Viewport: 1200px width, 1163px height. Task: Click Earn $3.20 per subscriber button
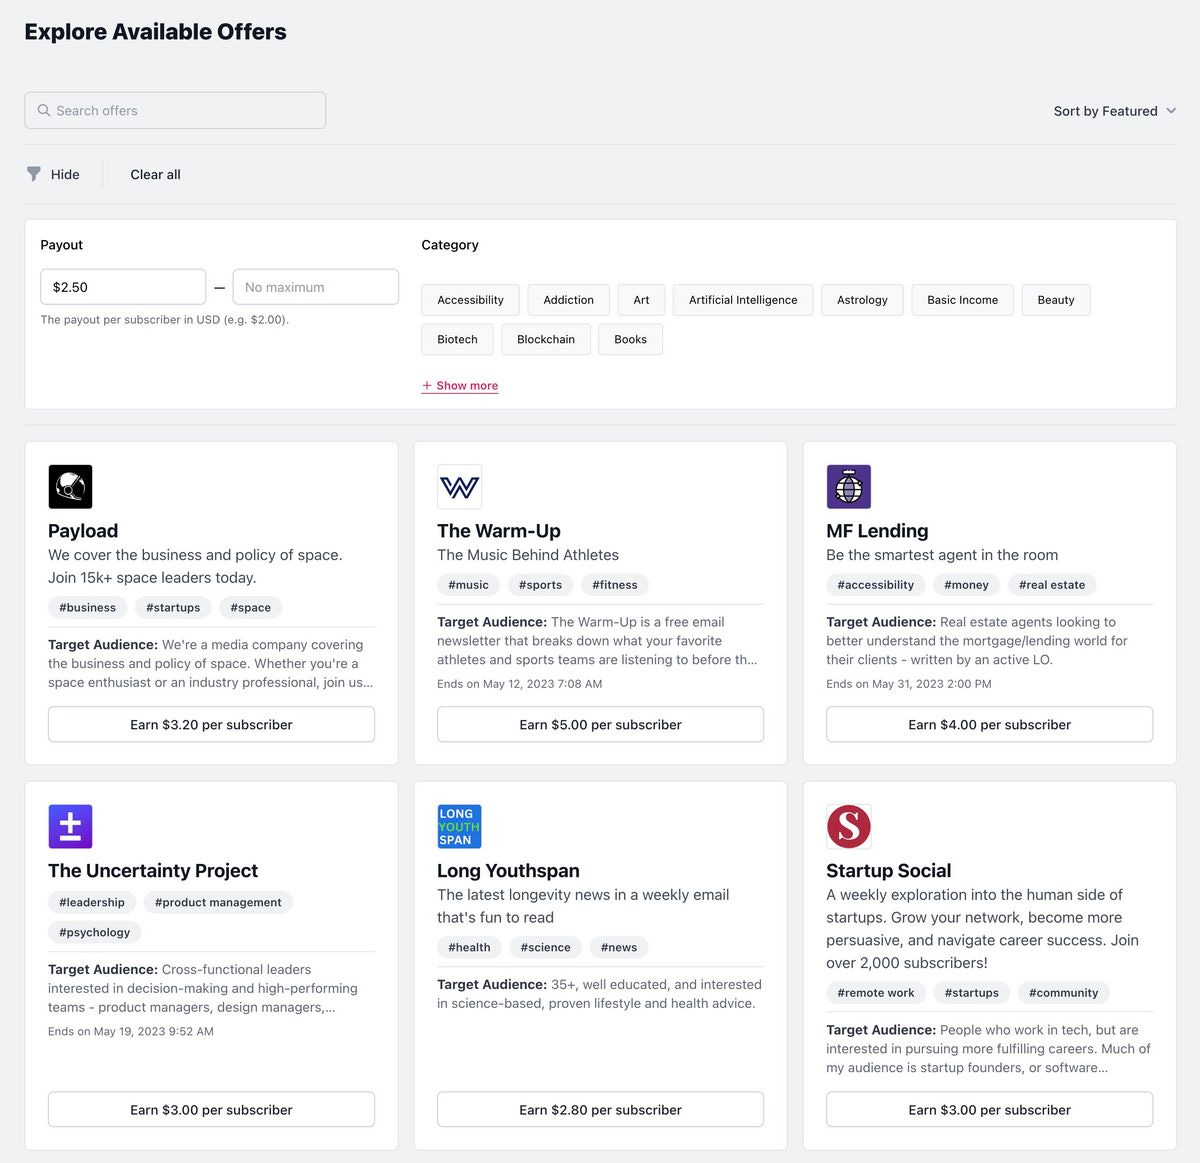[x=211, y=725]
